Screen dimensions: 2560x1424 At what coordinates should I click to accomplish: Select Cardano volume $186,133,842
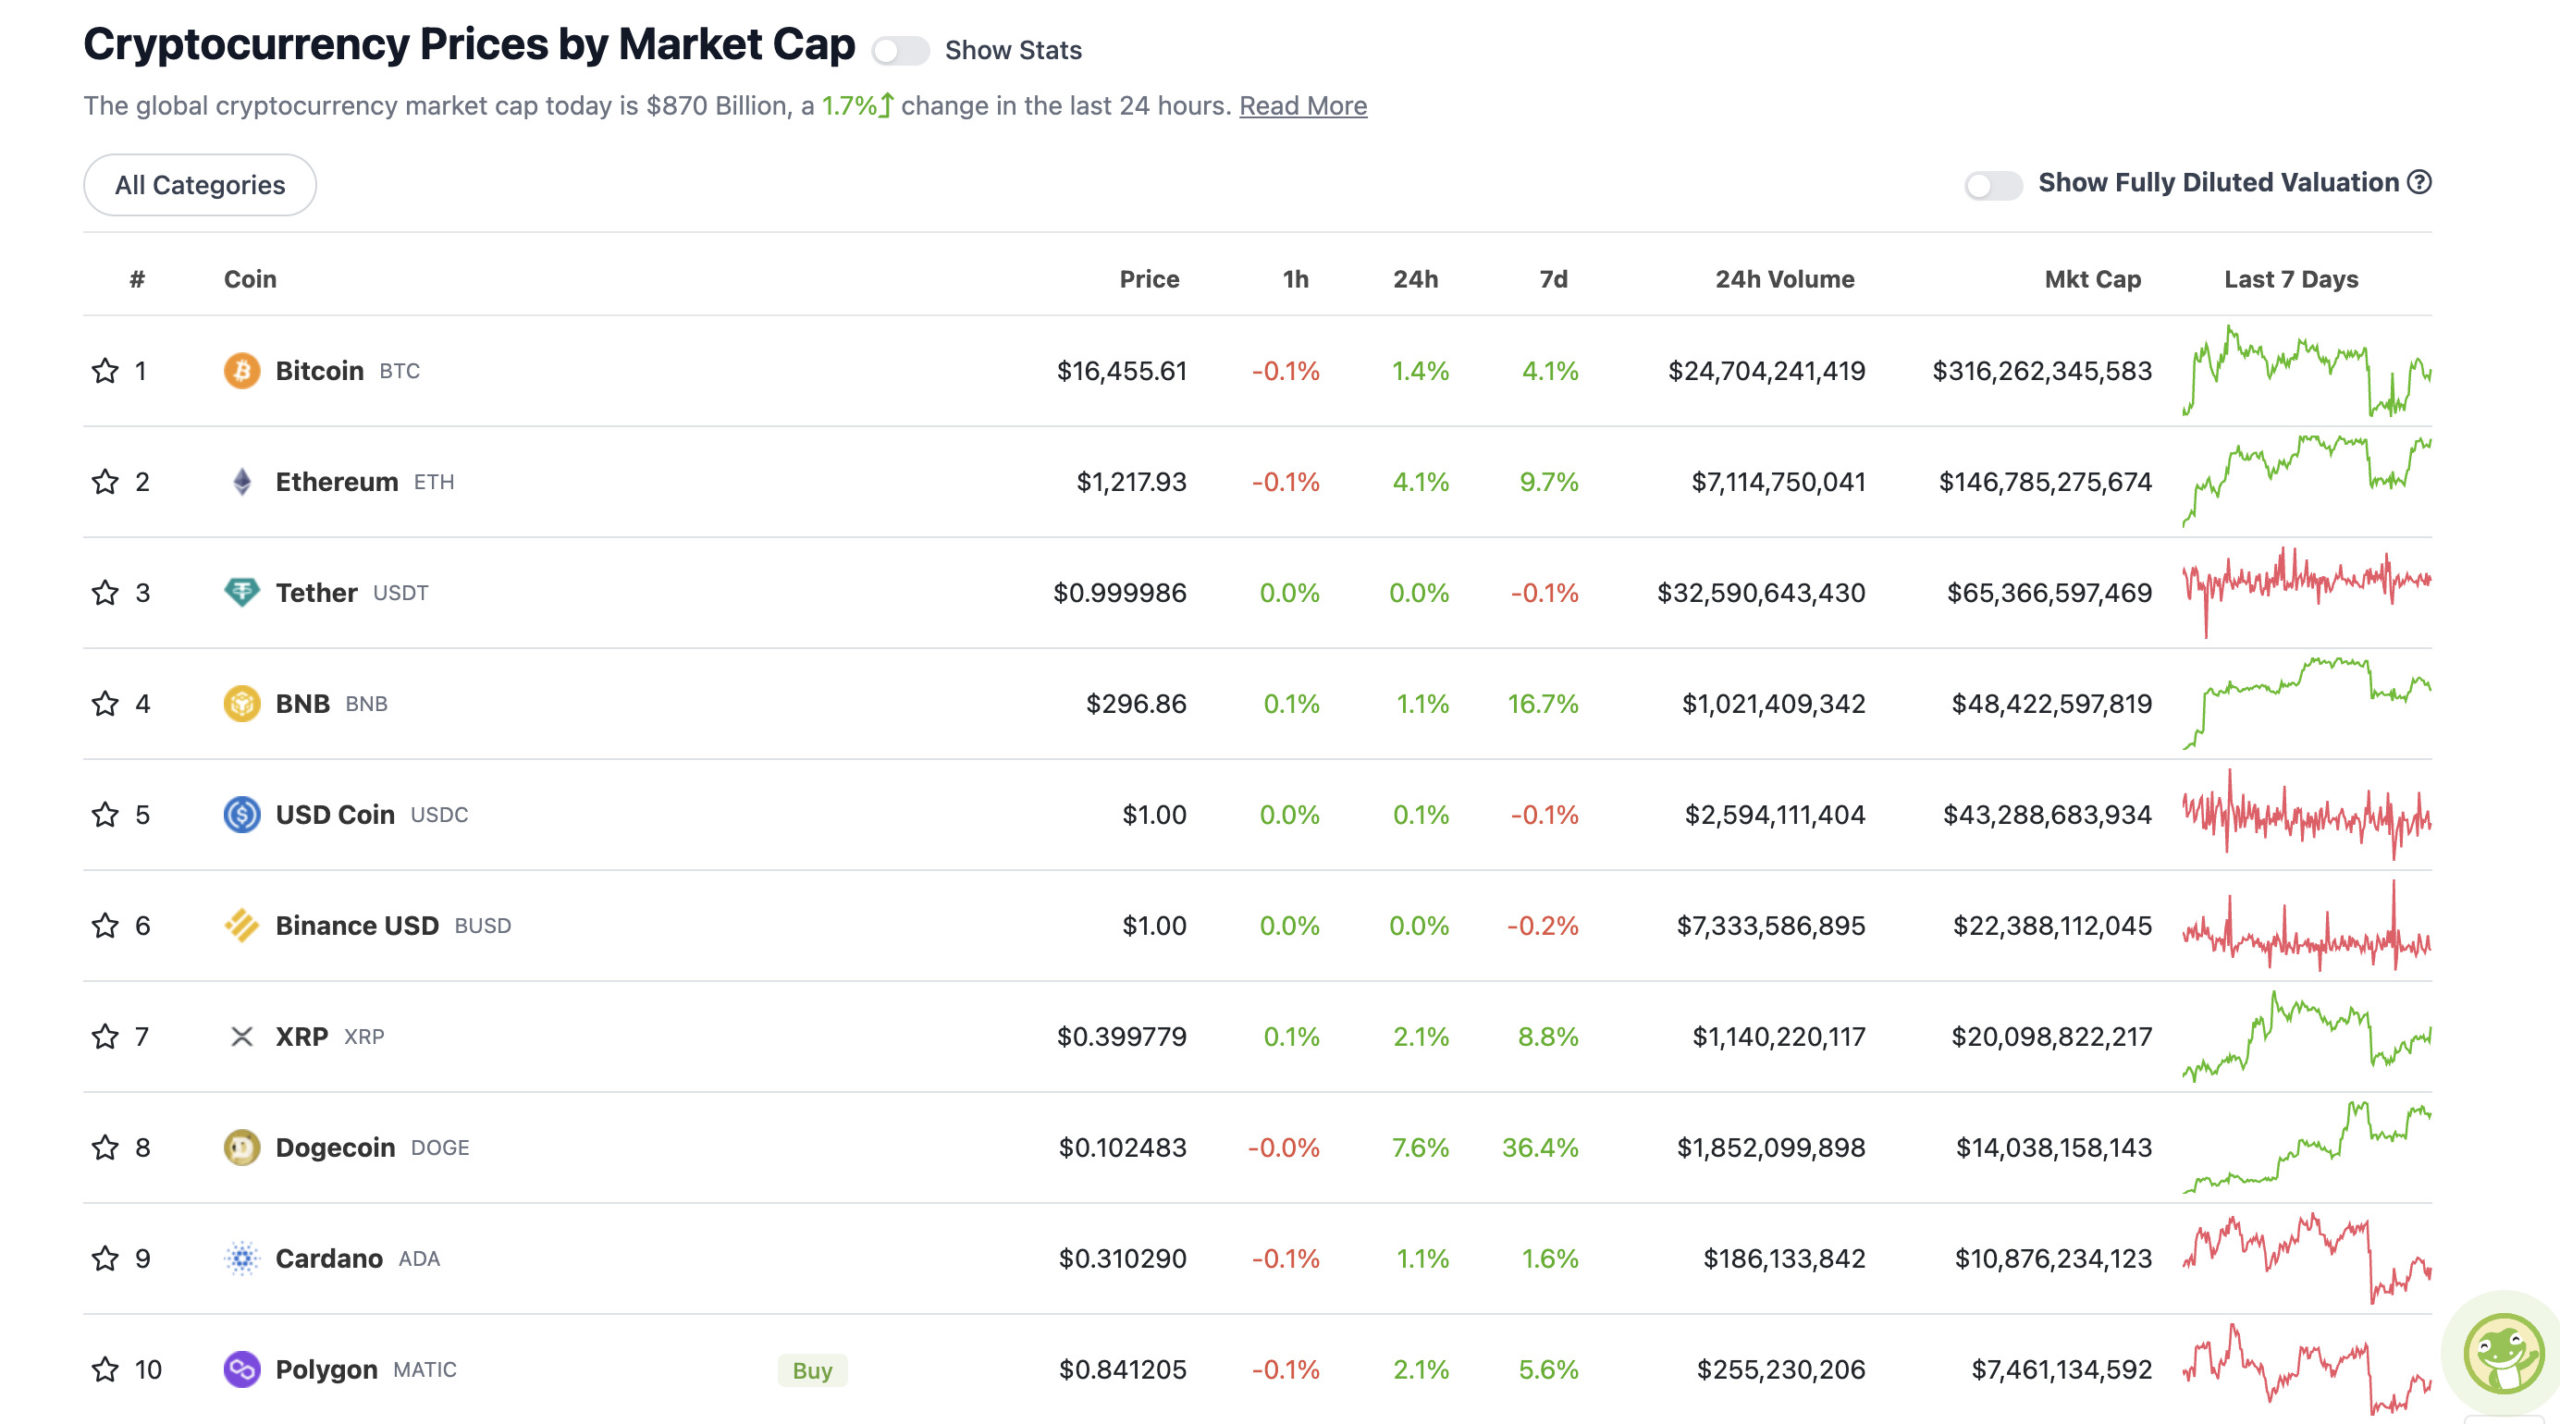coord(1784,1259)
